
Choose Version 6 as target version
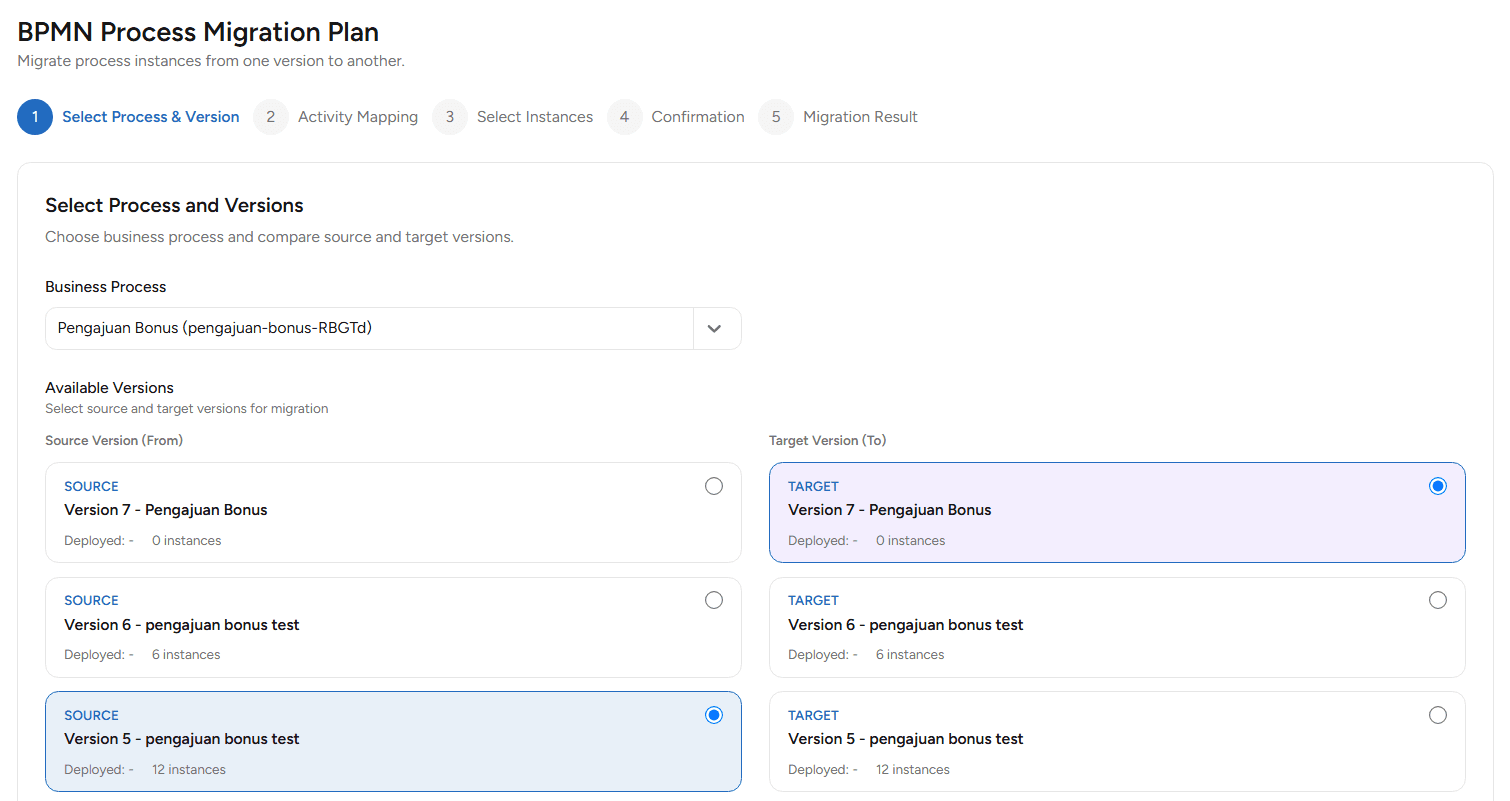[1438, 600]
